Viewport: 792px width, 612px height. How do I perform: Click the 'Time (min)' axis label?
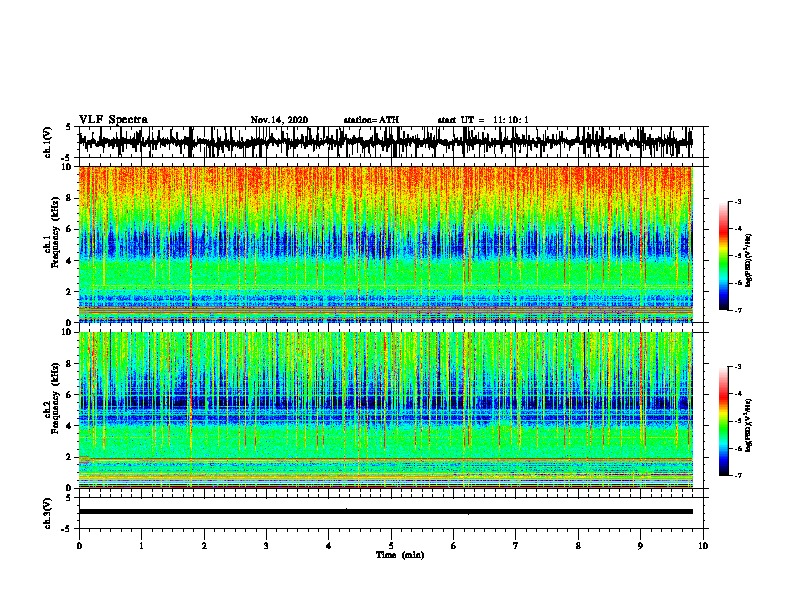[400, 555]
